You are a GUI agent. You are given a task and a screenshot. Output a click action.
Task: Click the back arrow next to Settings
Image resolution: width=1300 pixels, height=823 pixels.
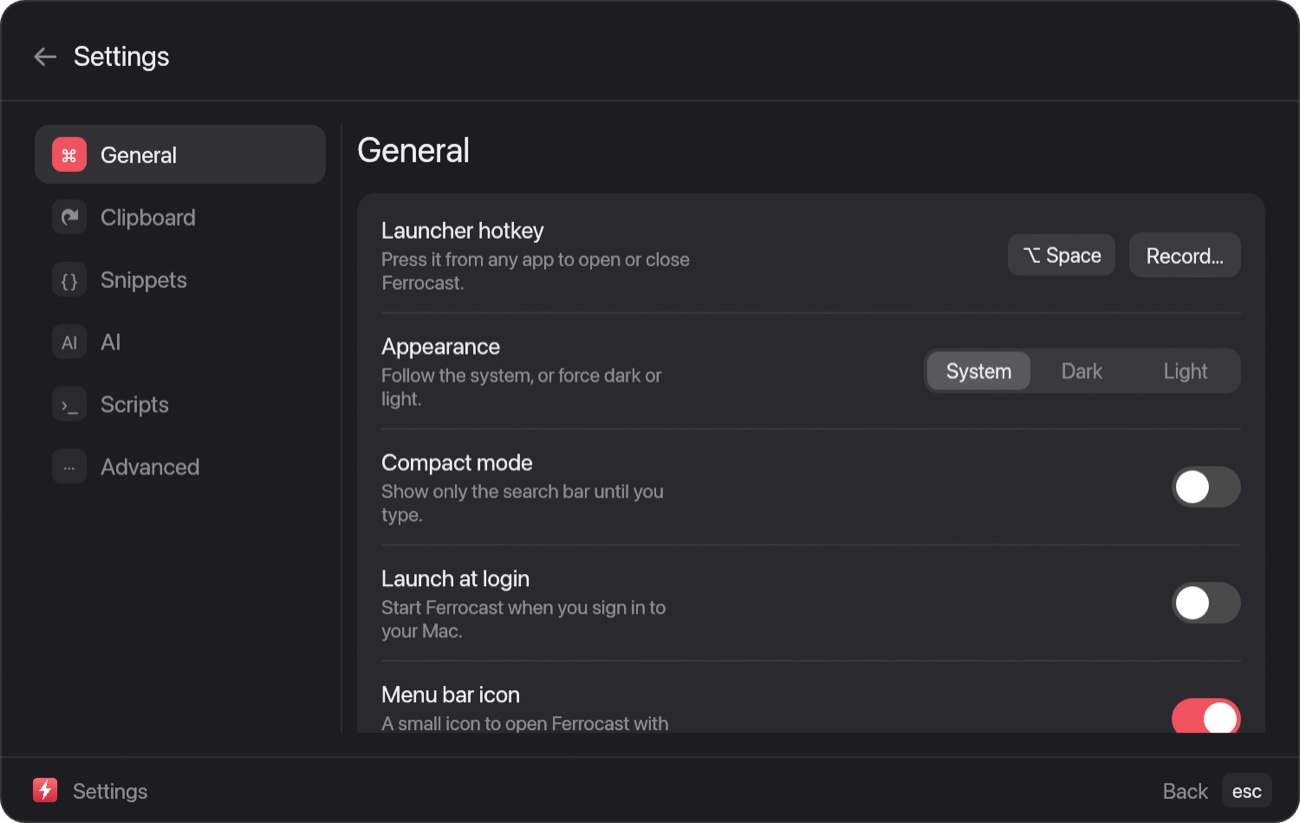[45, 57]
